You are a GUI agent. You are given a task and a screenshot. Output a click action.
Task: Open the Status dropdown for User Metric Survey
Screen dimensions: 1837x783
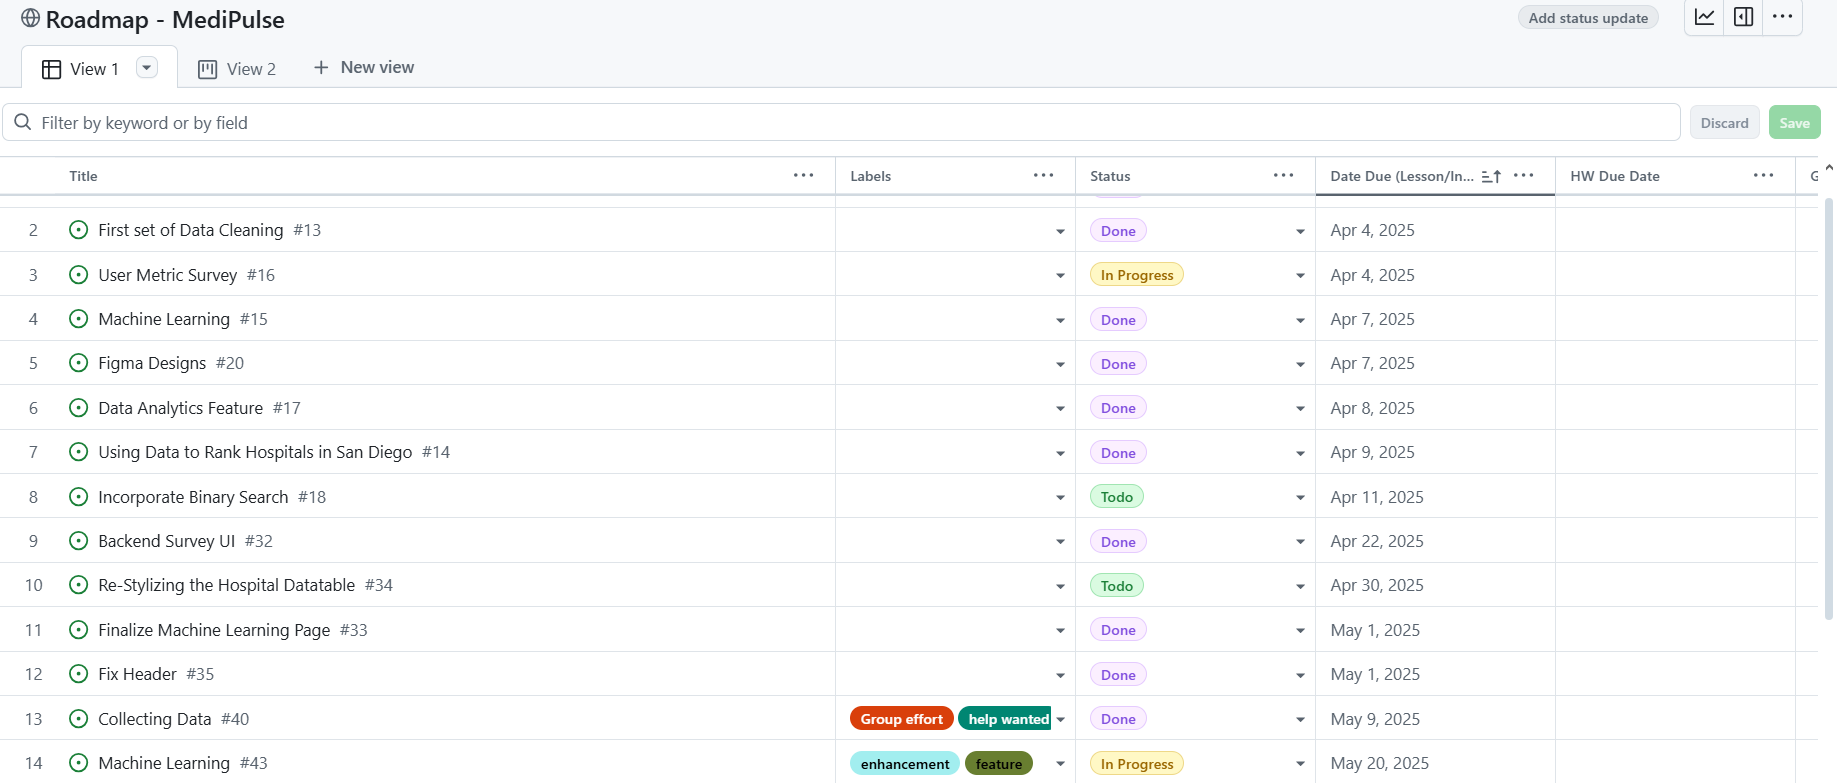(1300, 275)
